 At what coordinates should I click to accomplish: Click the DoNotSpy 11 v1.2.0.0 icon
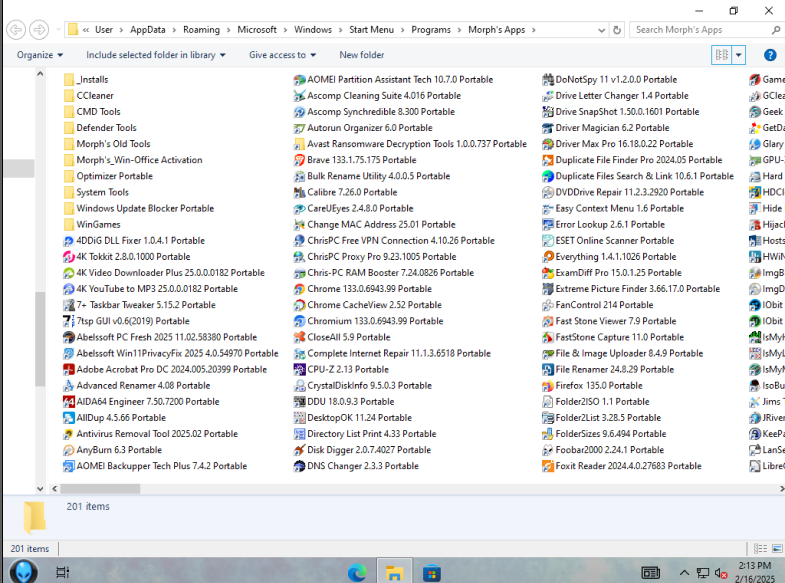(x=548, y=80)
